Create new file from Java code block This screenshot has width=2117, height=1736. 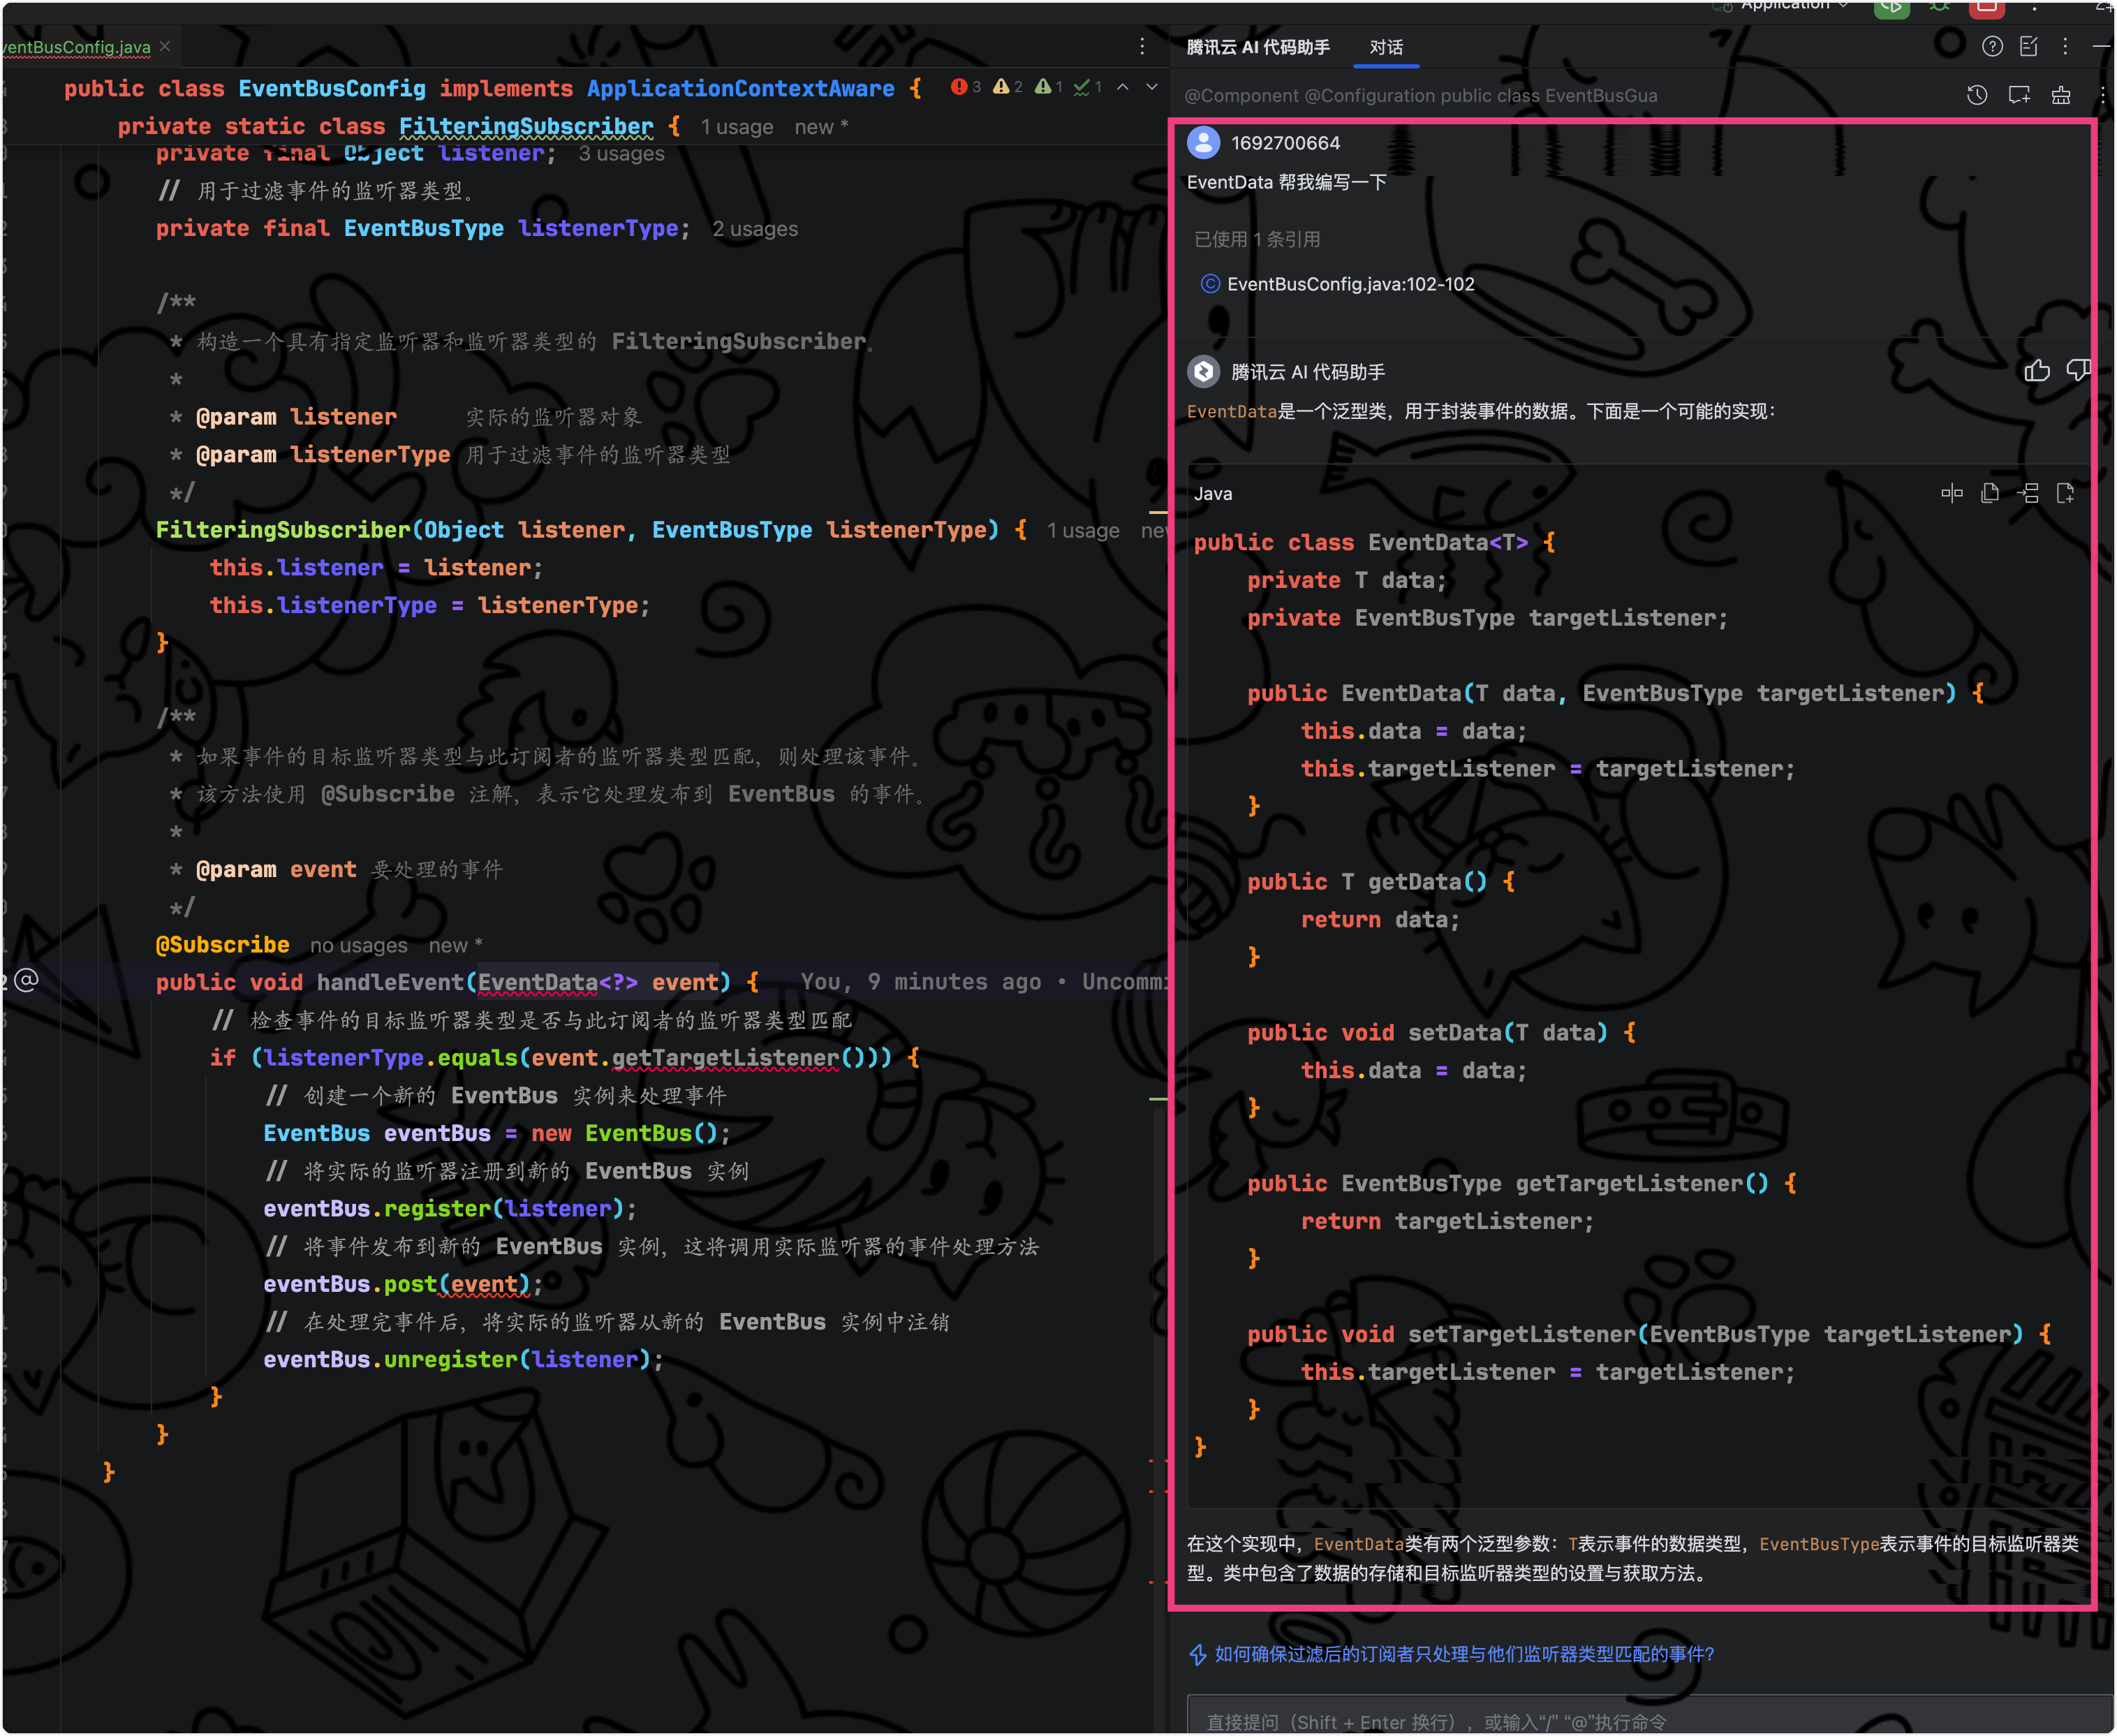tap(2066, 493)
